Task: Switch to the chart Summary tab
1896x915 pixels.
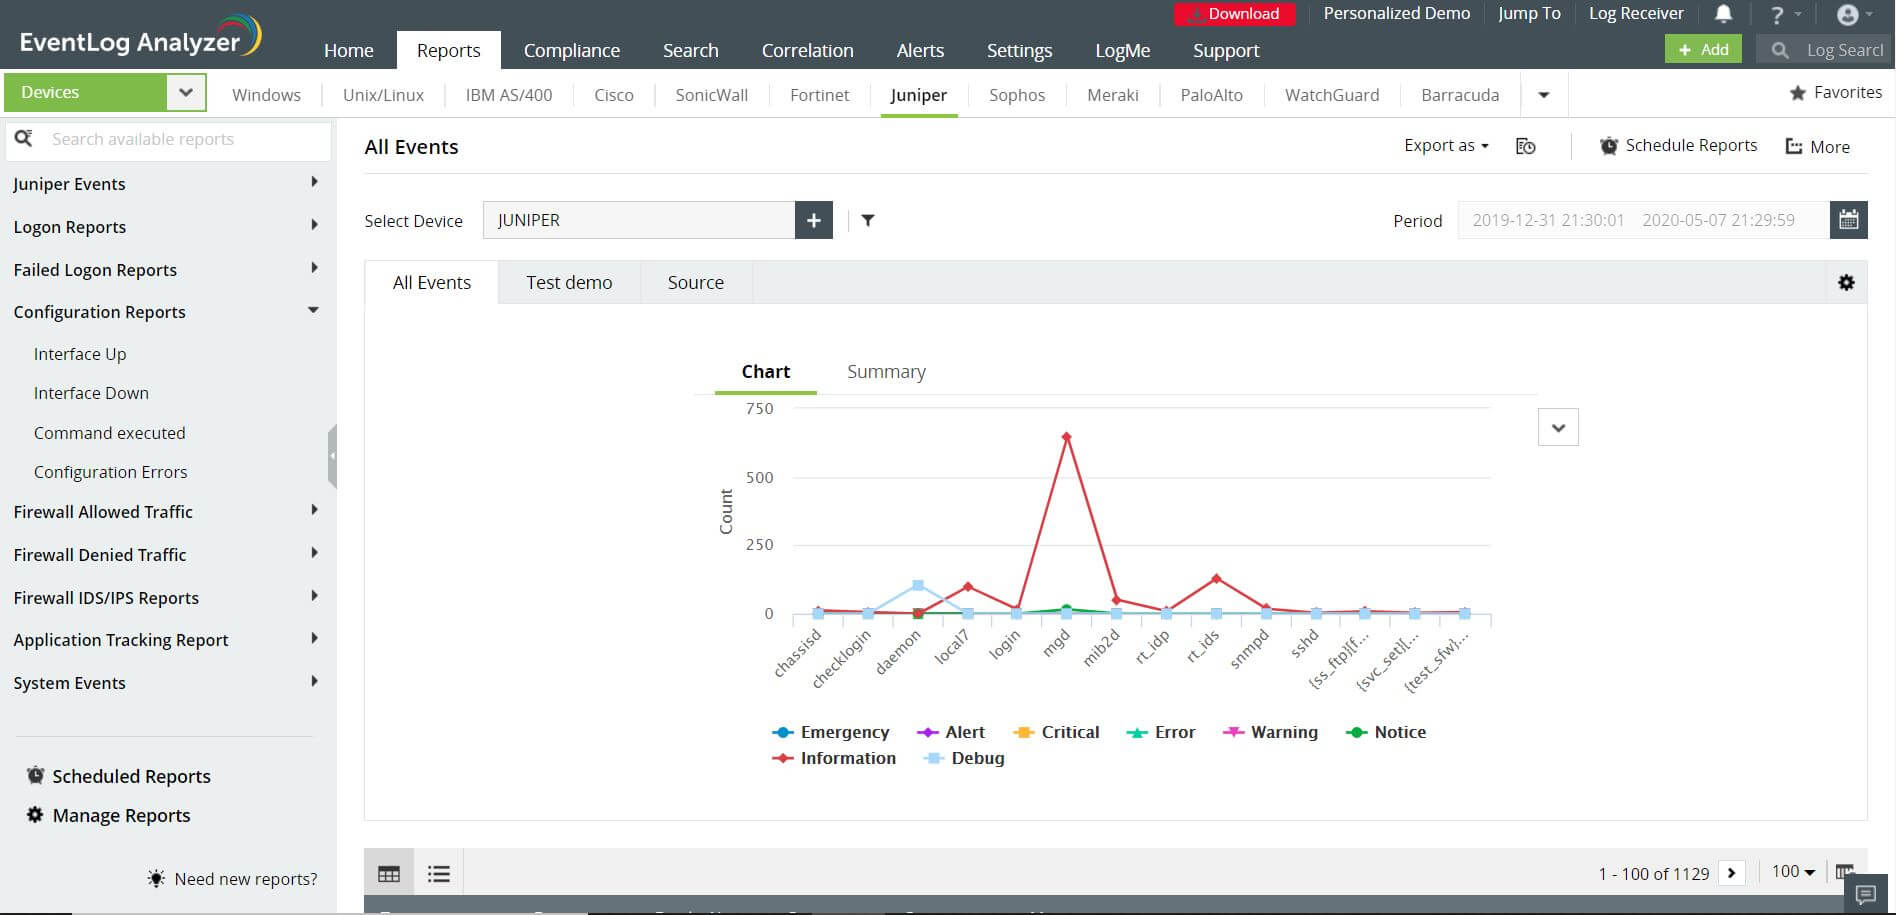Action: pos(886,372)
